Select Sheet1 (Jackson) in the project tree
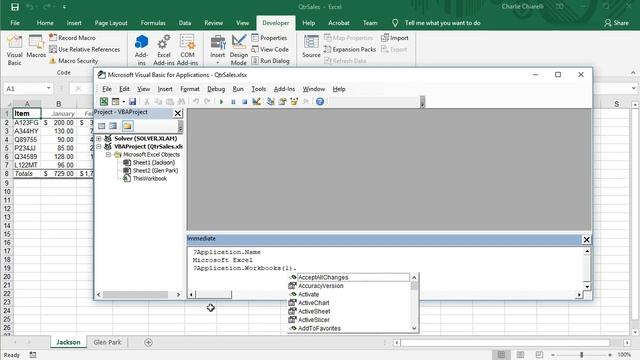The image size is (640, 360). tap(153, 162)
